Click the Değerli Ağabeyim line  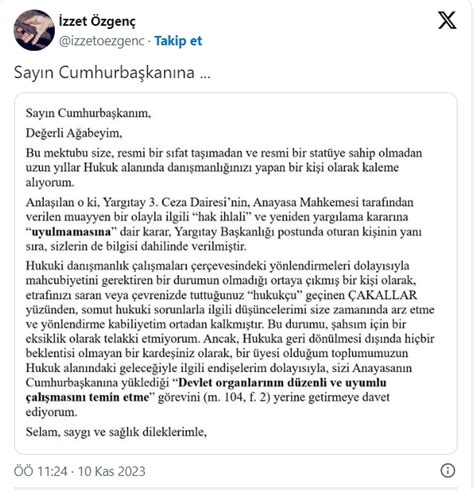[74, 133]
